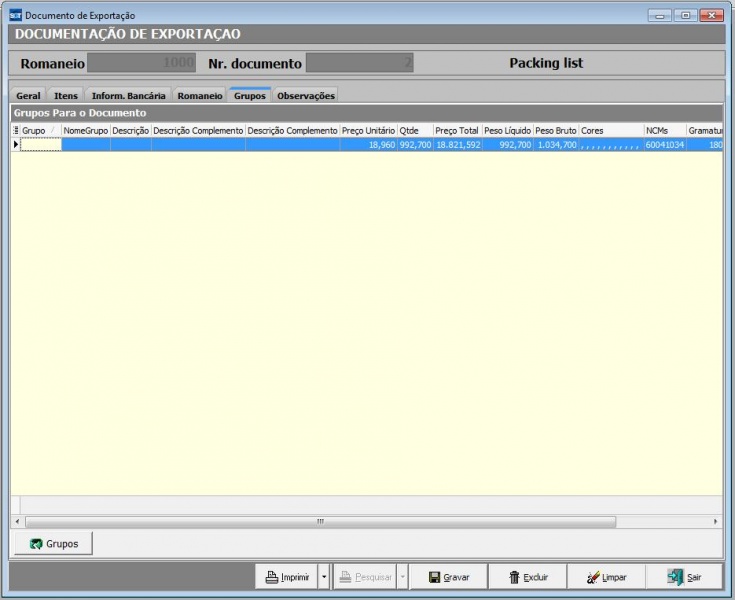Expand the Pesquisar dropdown arrow
Viewport: 735px width, 600px height.
coord(402,577)
